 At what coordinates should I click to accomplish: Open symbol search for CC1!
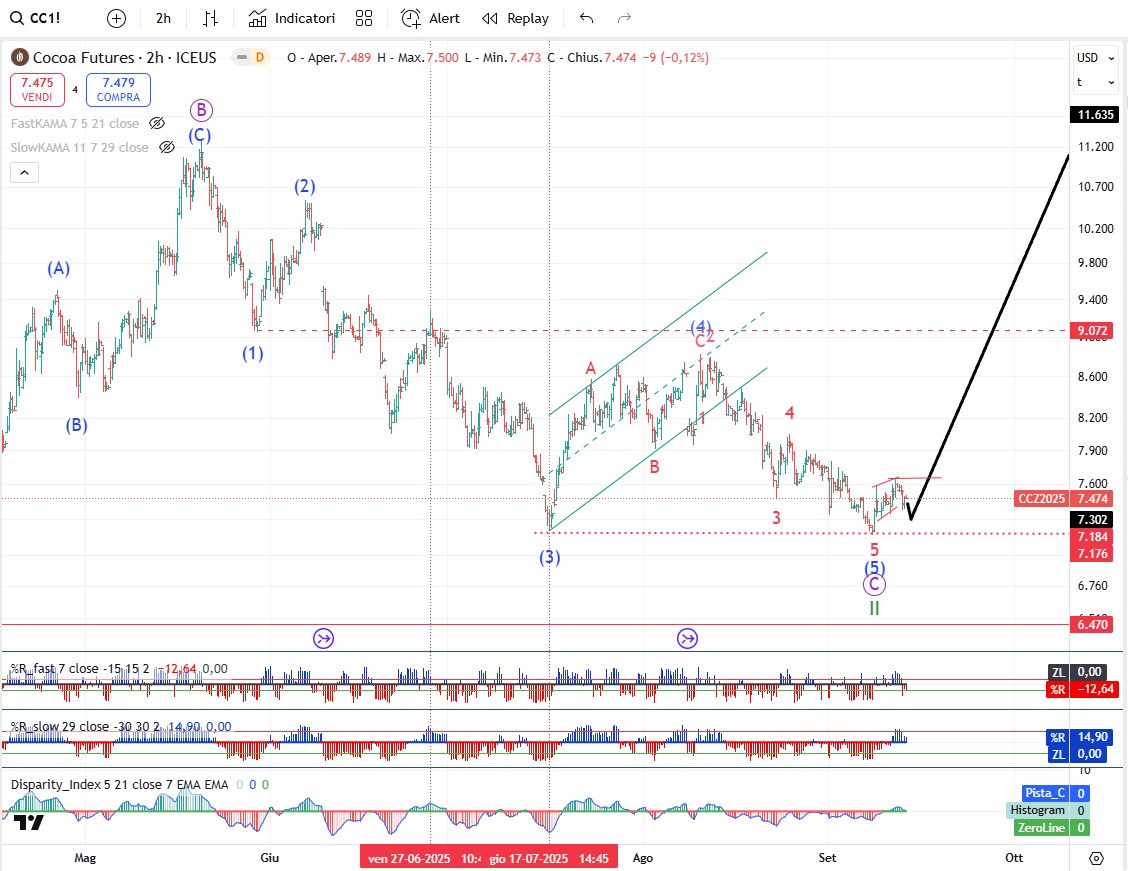click(x=36, y=18)
